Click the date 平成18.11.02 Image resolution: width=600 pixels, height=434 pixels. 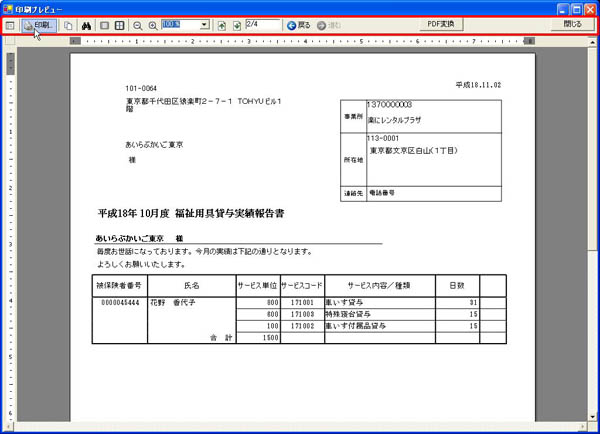[x=478, y=85]
